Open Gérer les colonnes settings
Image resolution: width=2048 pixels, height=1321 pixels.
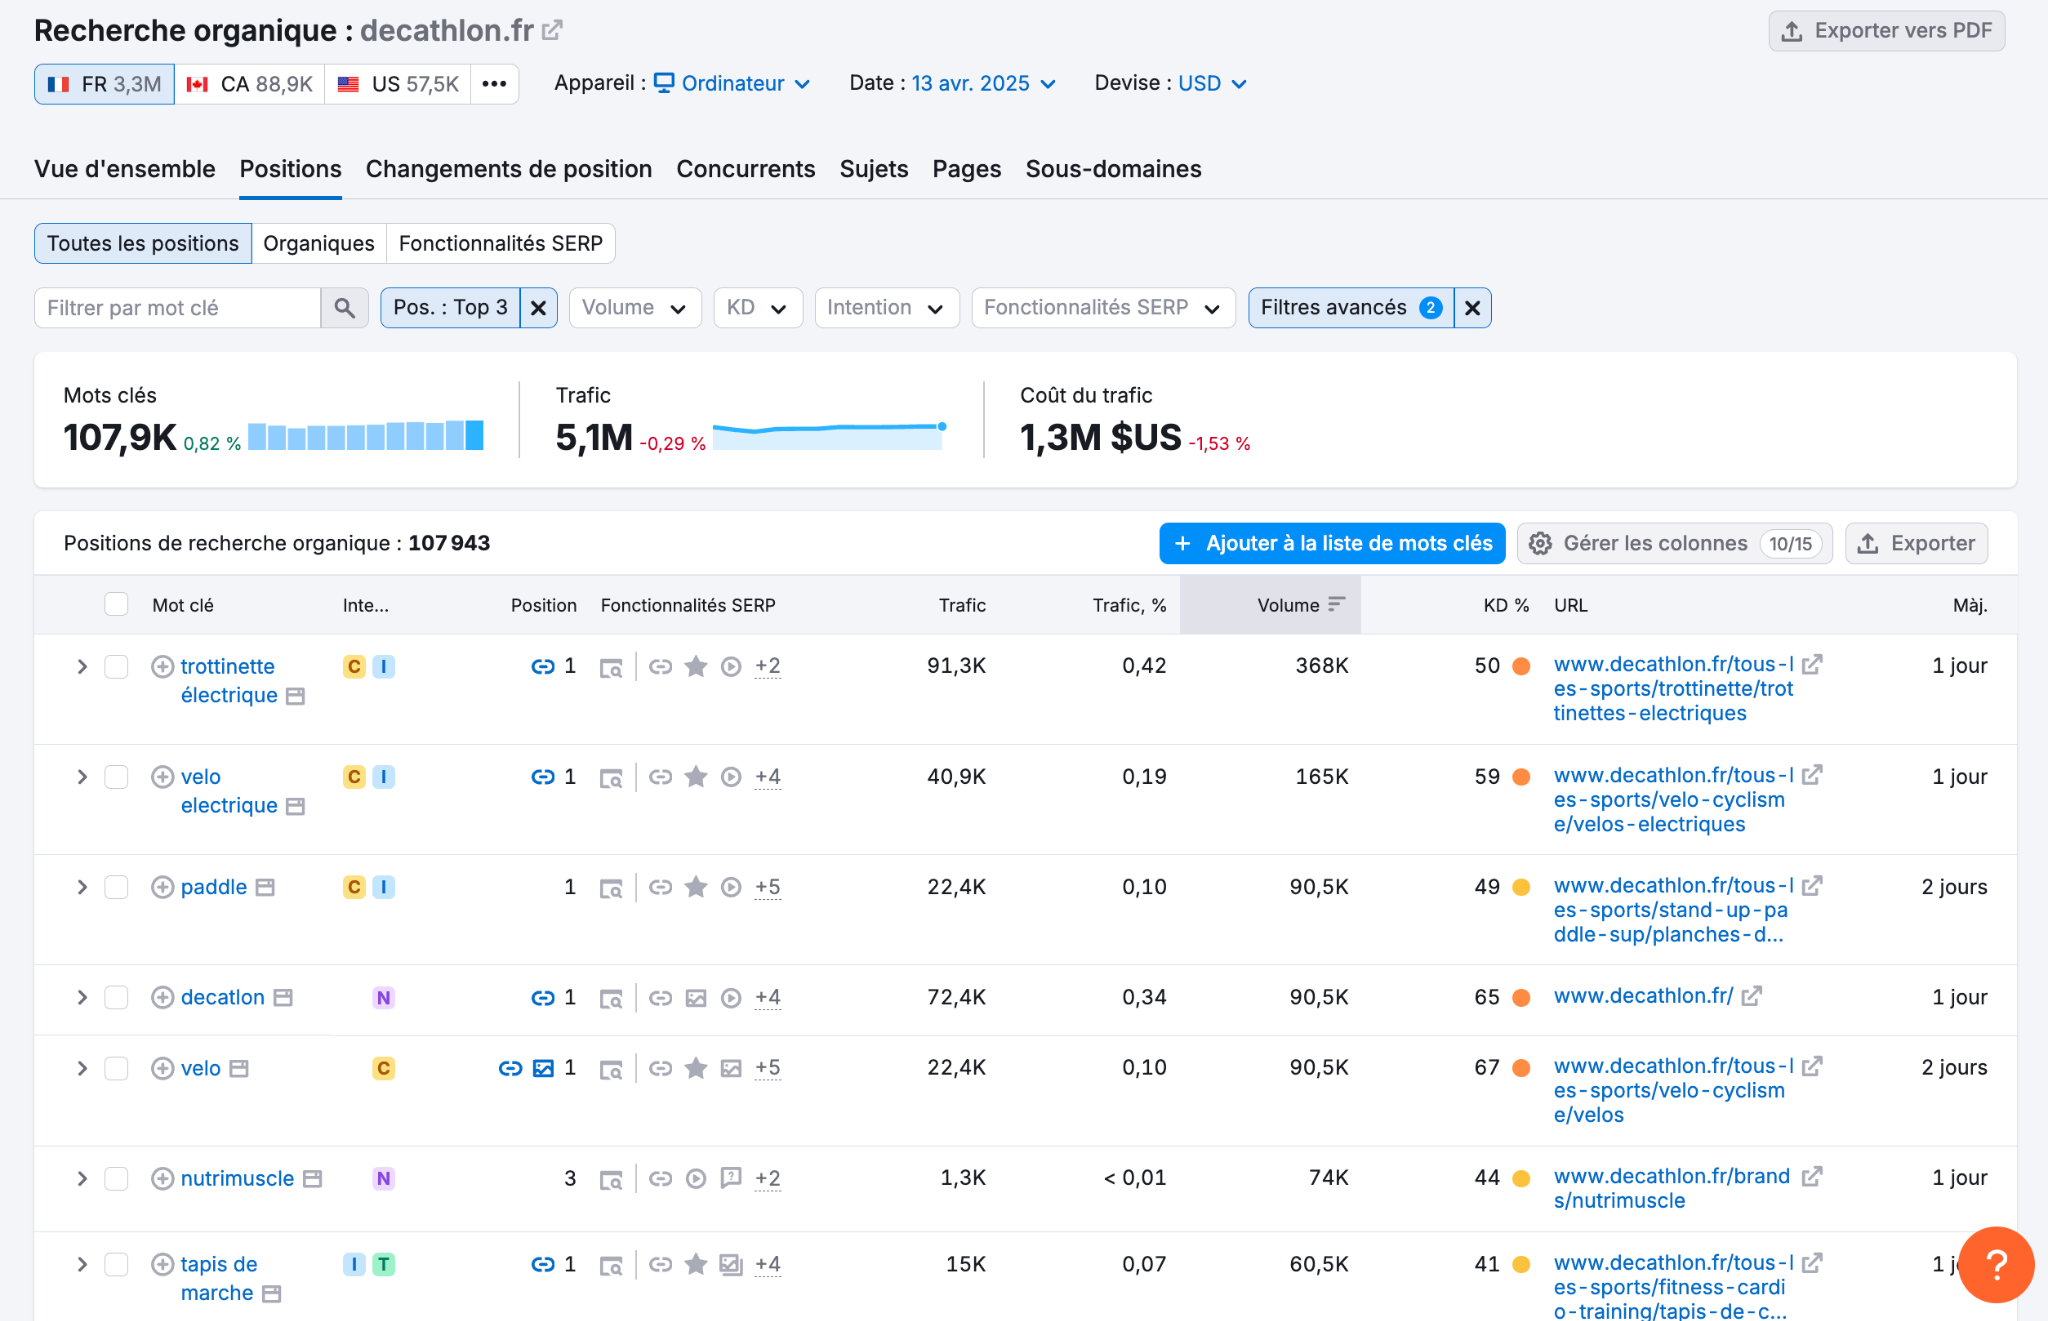pos(1675,544)
